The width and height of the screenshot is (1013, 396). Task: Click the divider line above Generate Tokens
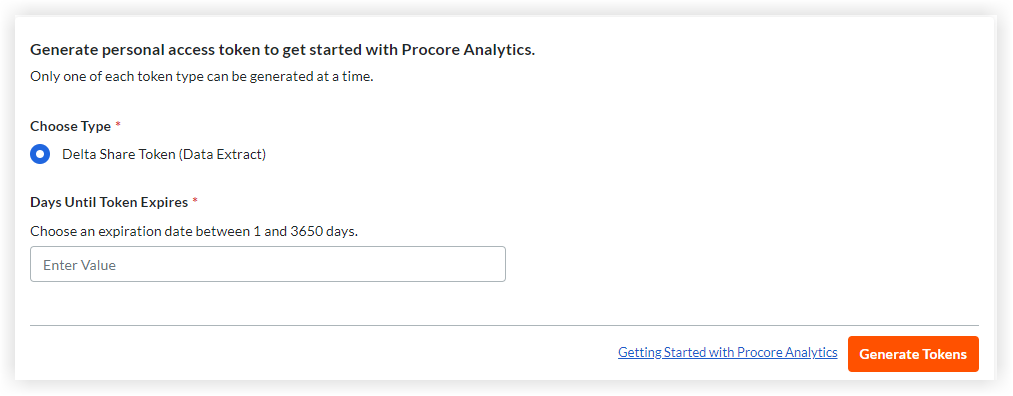point(504,326)
